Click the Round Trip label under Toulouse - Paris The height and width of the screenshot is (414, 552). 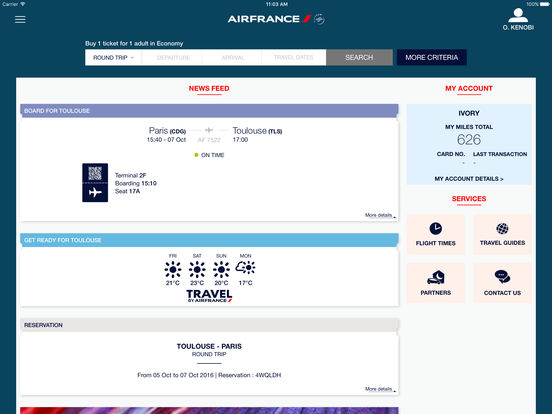click(x=209, y=355)
